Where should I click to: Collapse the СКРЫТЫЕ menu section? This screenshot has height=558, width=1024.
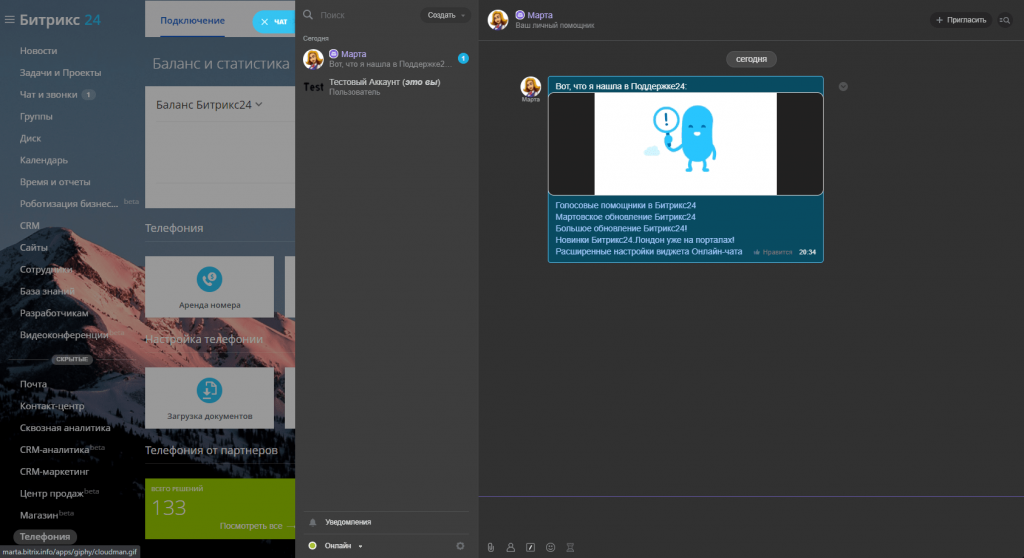pyautogui.click(x=72, y=359)
